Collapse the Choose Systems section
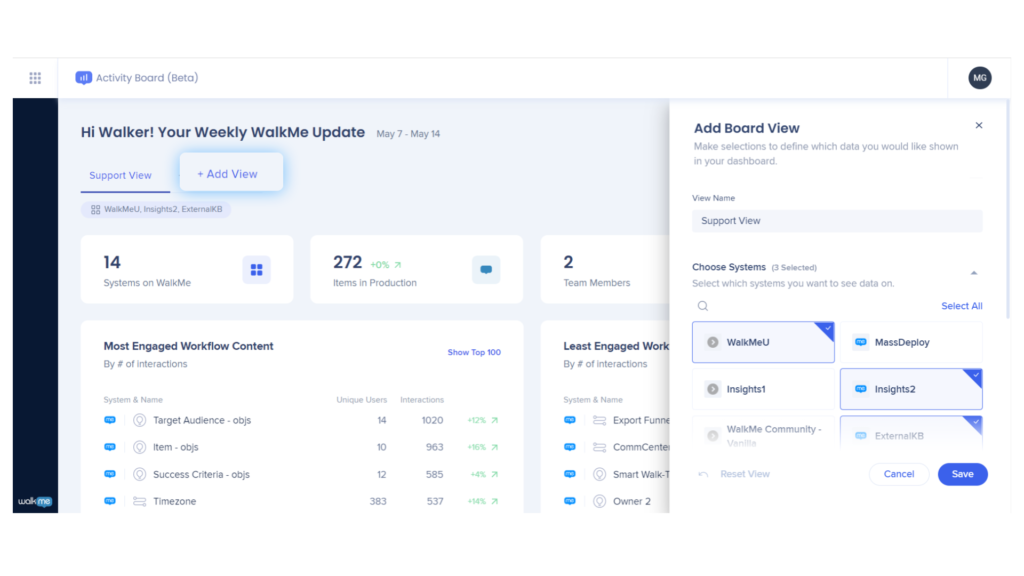Viewport: 1024px width, 576px height. (x=974, y=272)
